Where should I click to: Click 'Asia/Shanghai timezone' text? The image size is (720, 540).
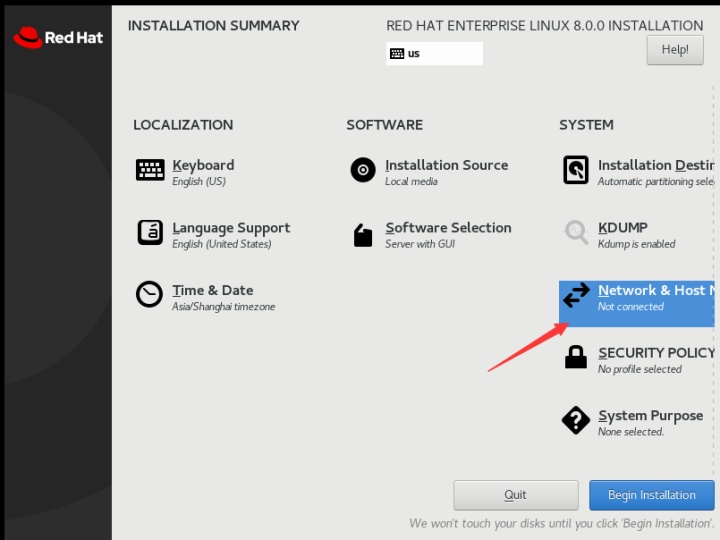click(224, 306)
